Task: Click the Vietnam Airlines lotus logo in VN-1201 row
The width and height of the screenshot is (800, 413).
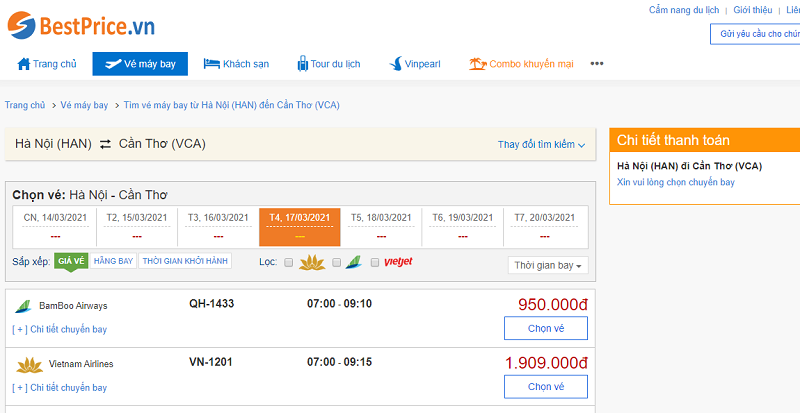Action: coord(30,365)
